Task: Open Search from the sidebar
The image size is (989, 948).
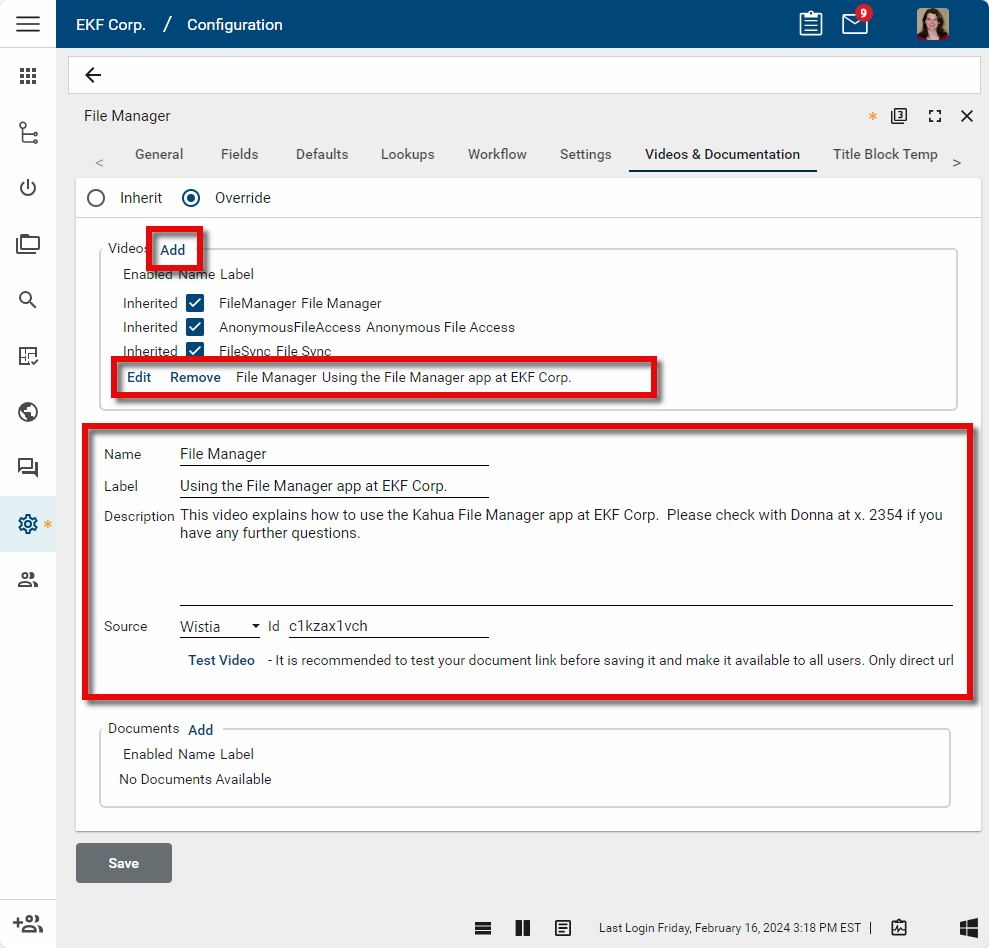Action: tap(27, 299)
